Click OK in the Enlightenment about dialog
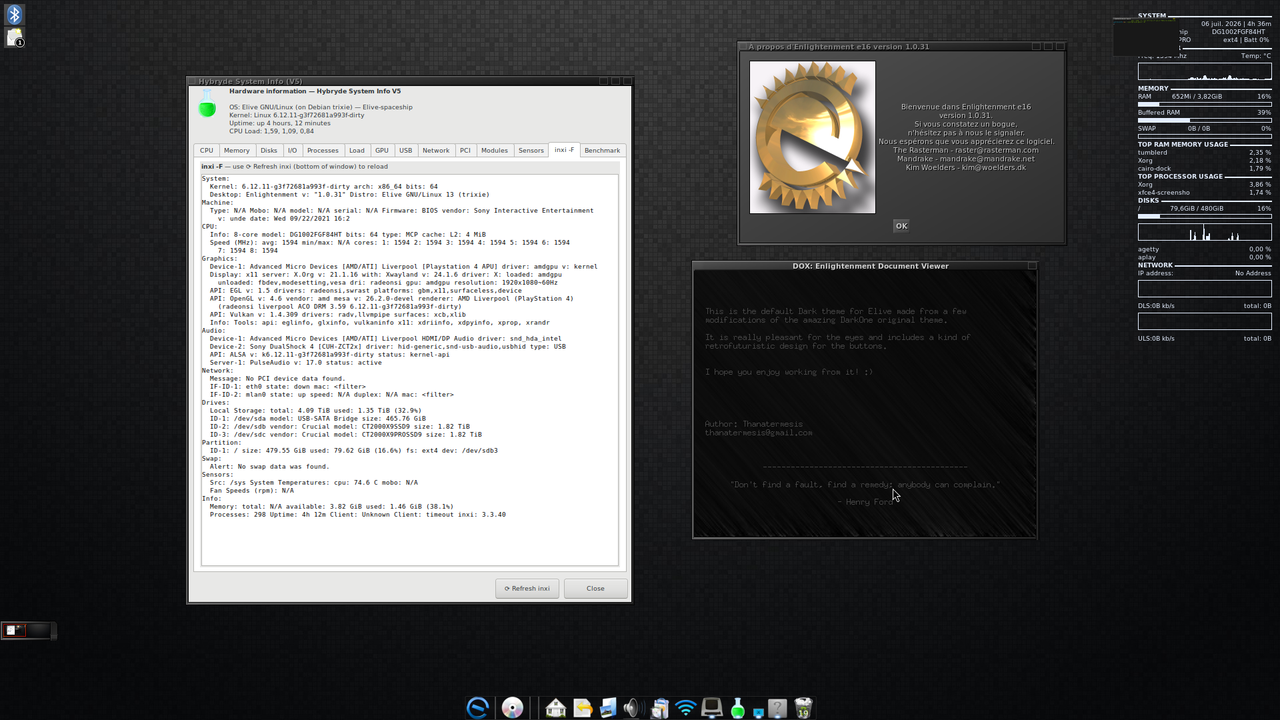This screenshot has height=720, width=1280. click(x=901, y=226)
